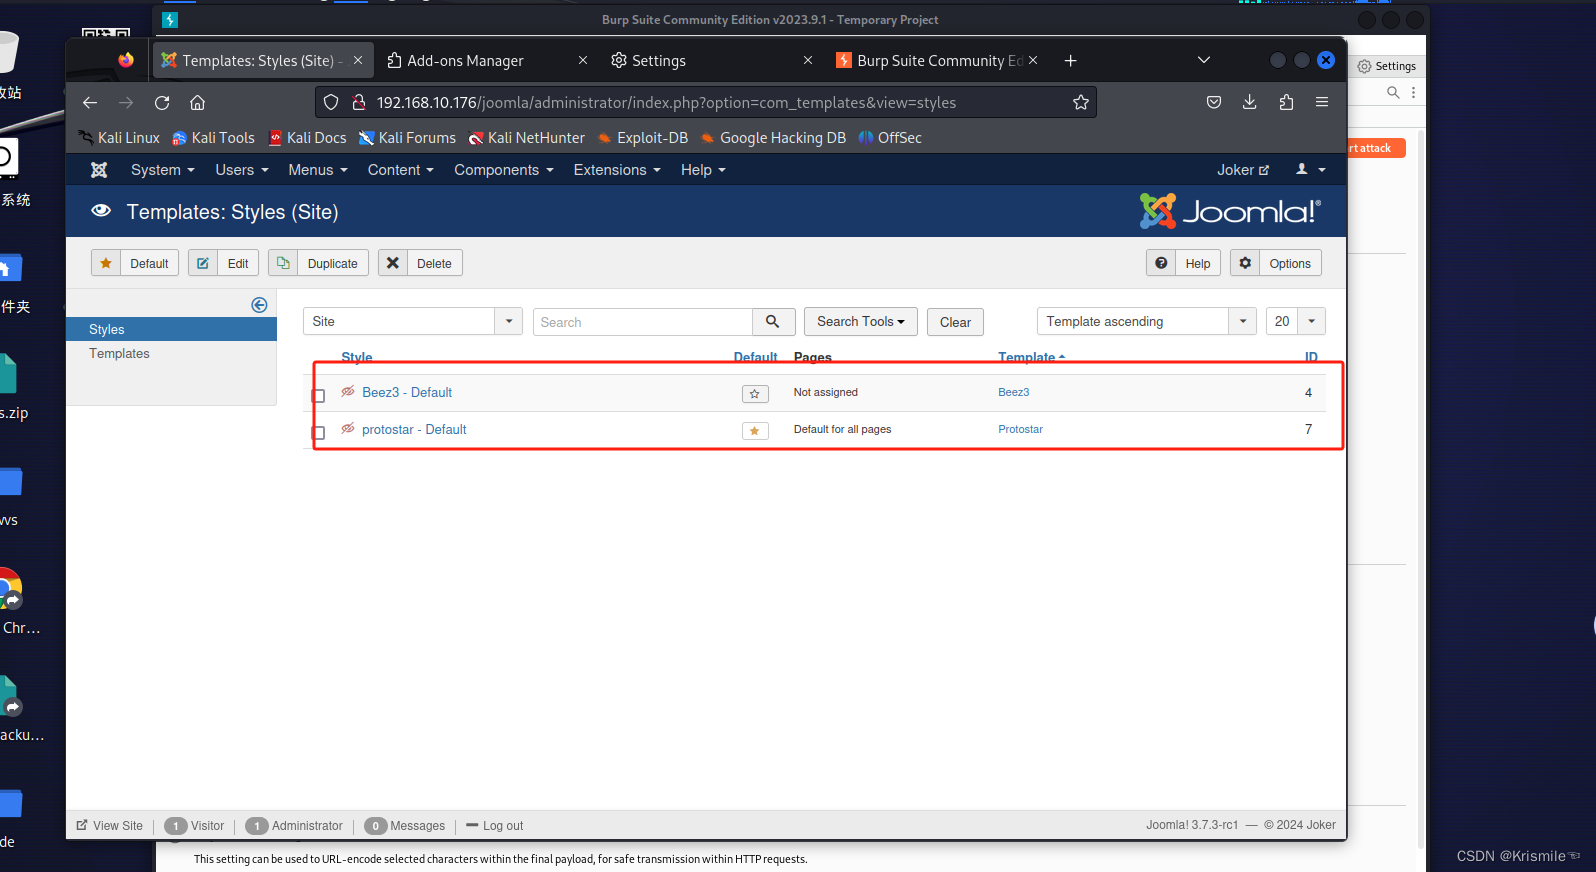Open Kali Tools bookmark
Image resolution: width=1596 pixels, height=872 pixels.
click(213, 138)
